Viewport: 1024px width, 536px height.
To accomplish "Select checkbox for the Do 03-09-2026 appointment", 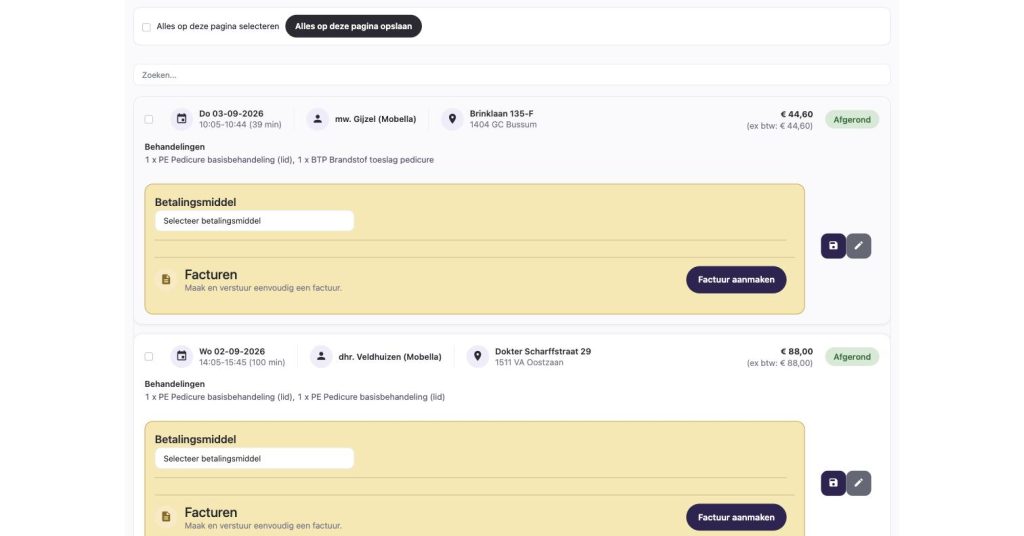I will 149,119.
